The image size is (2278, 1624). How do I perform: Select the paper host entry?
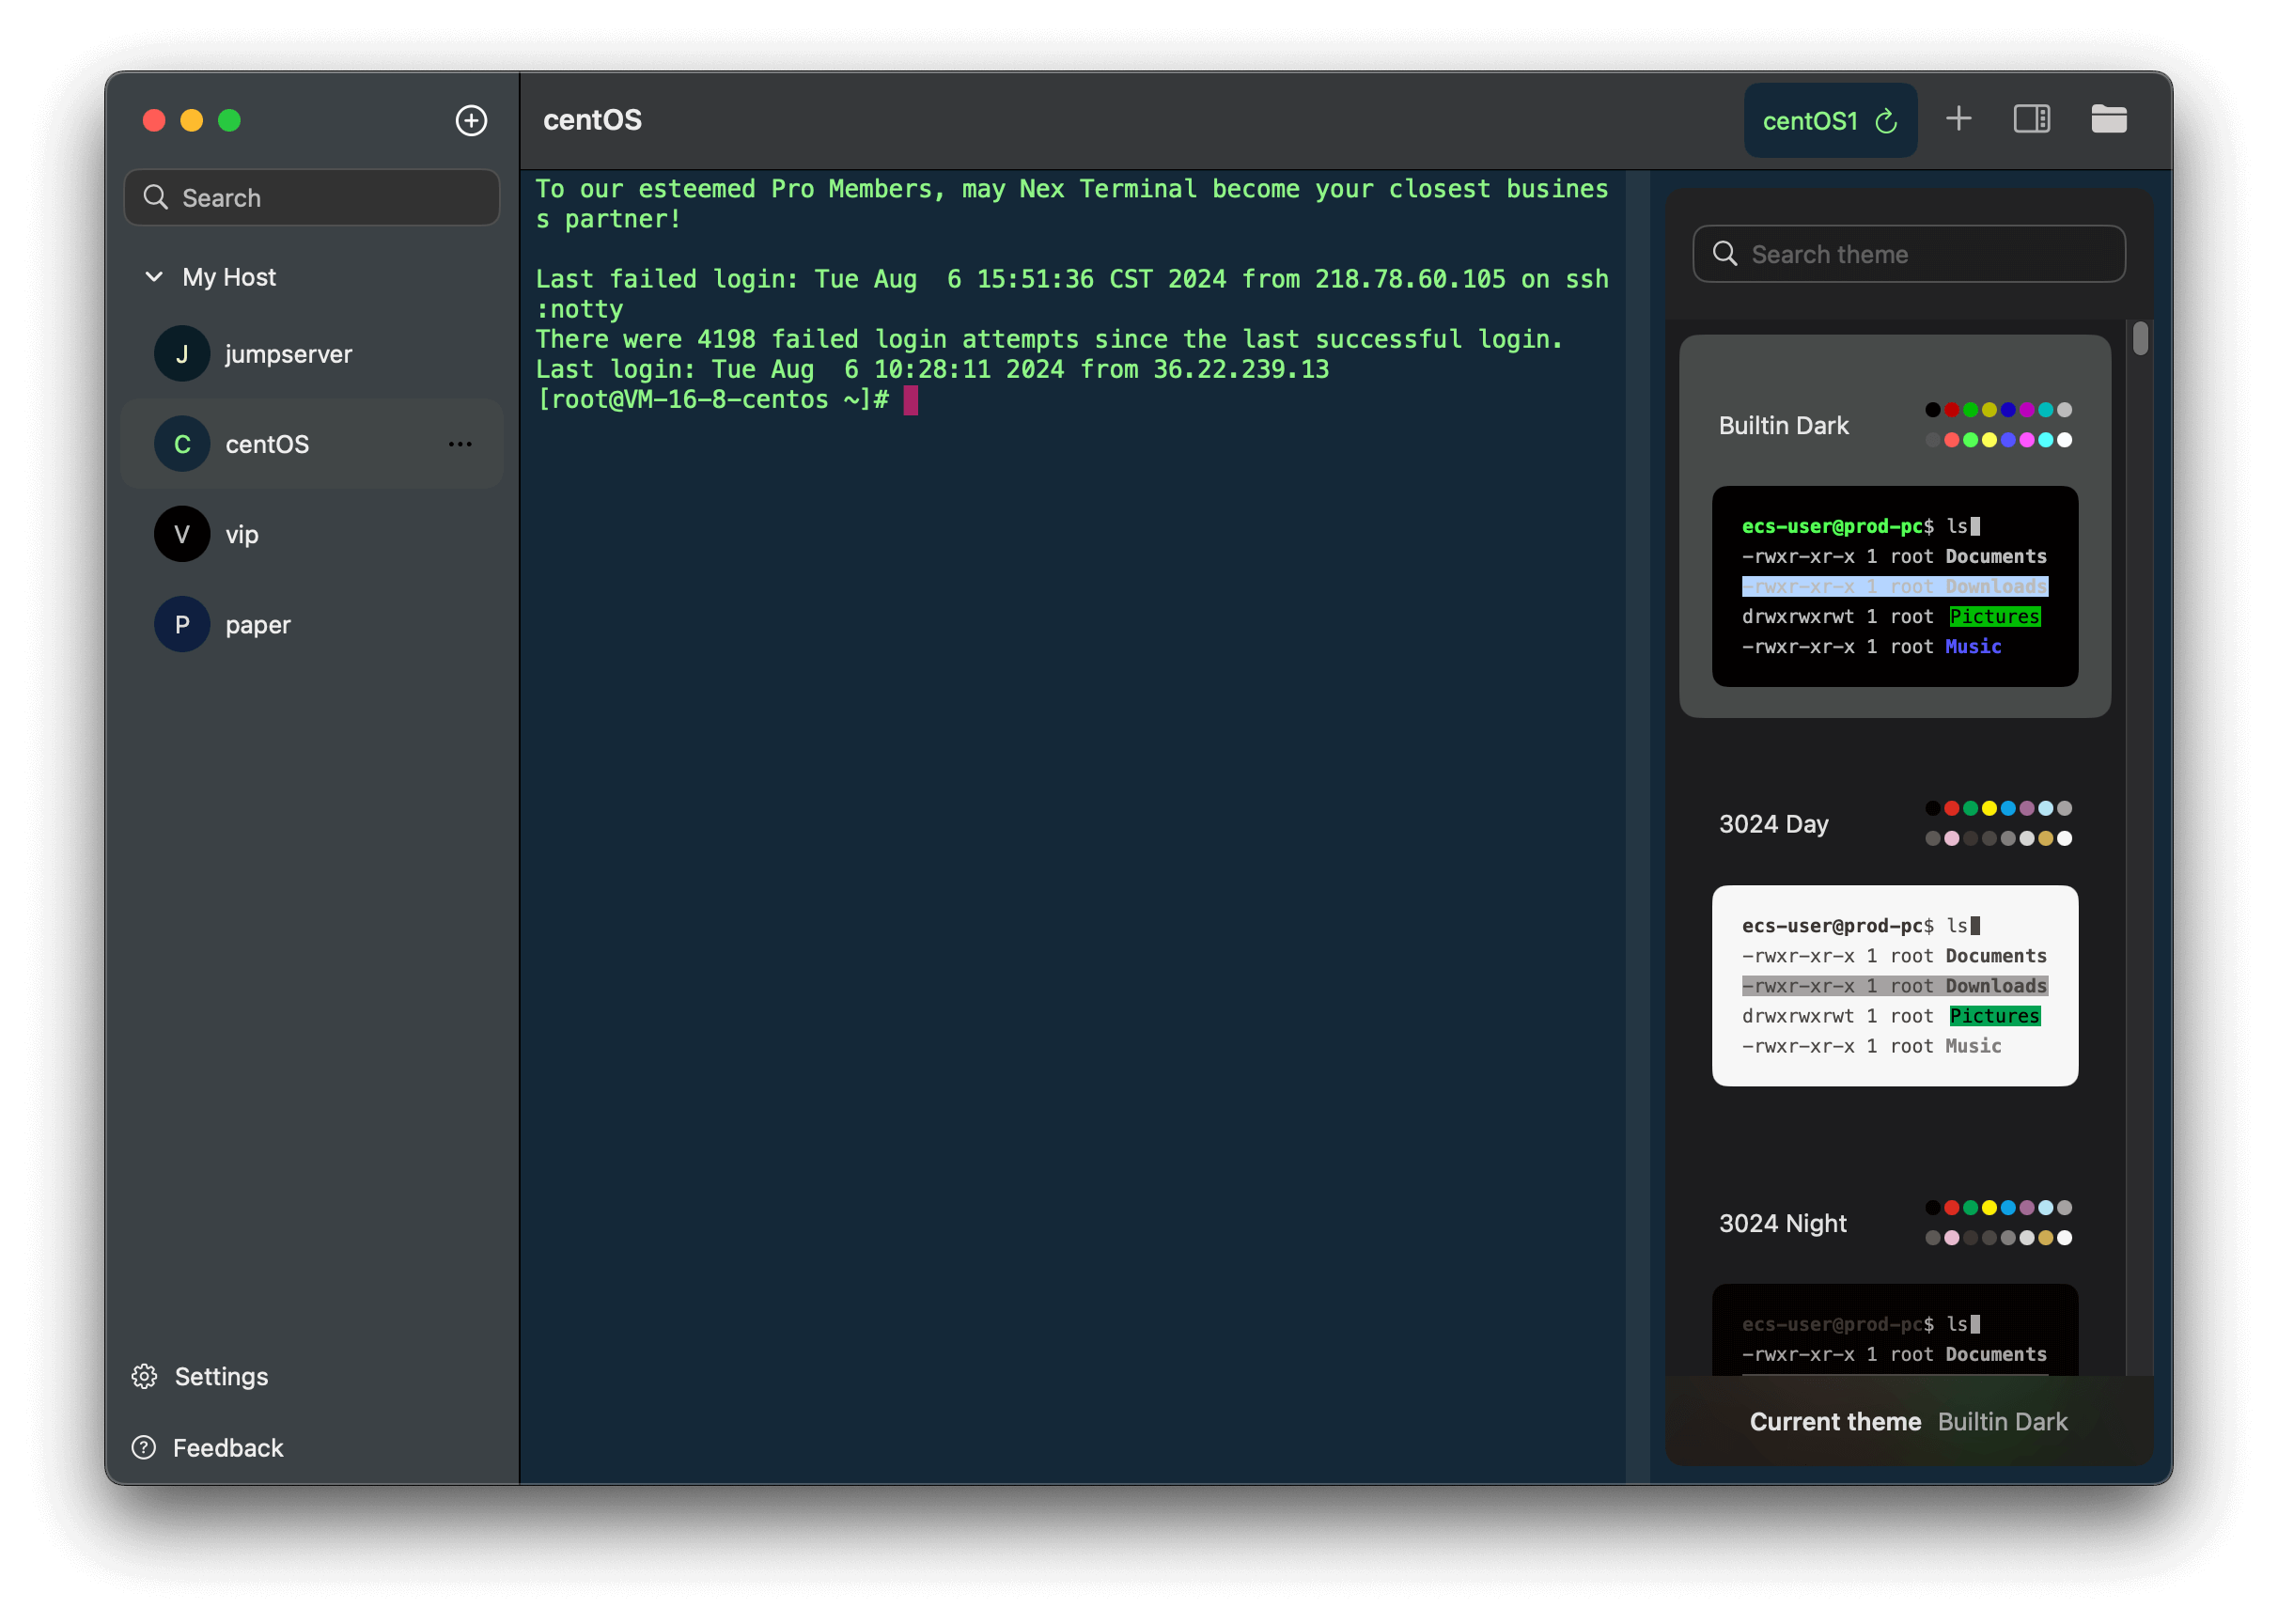(312, 624)
